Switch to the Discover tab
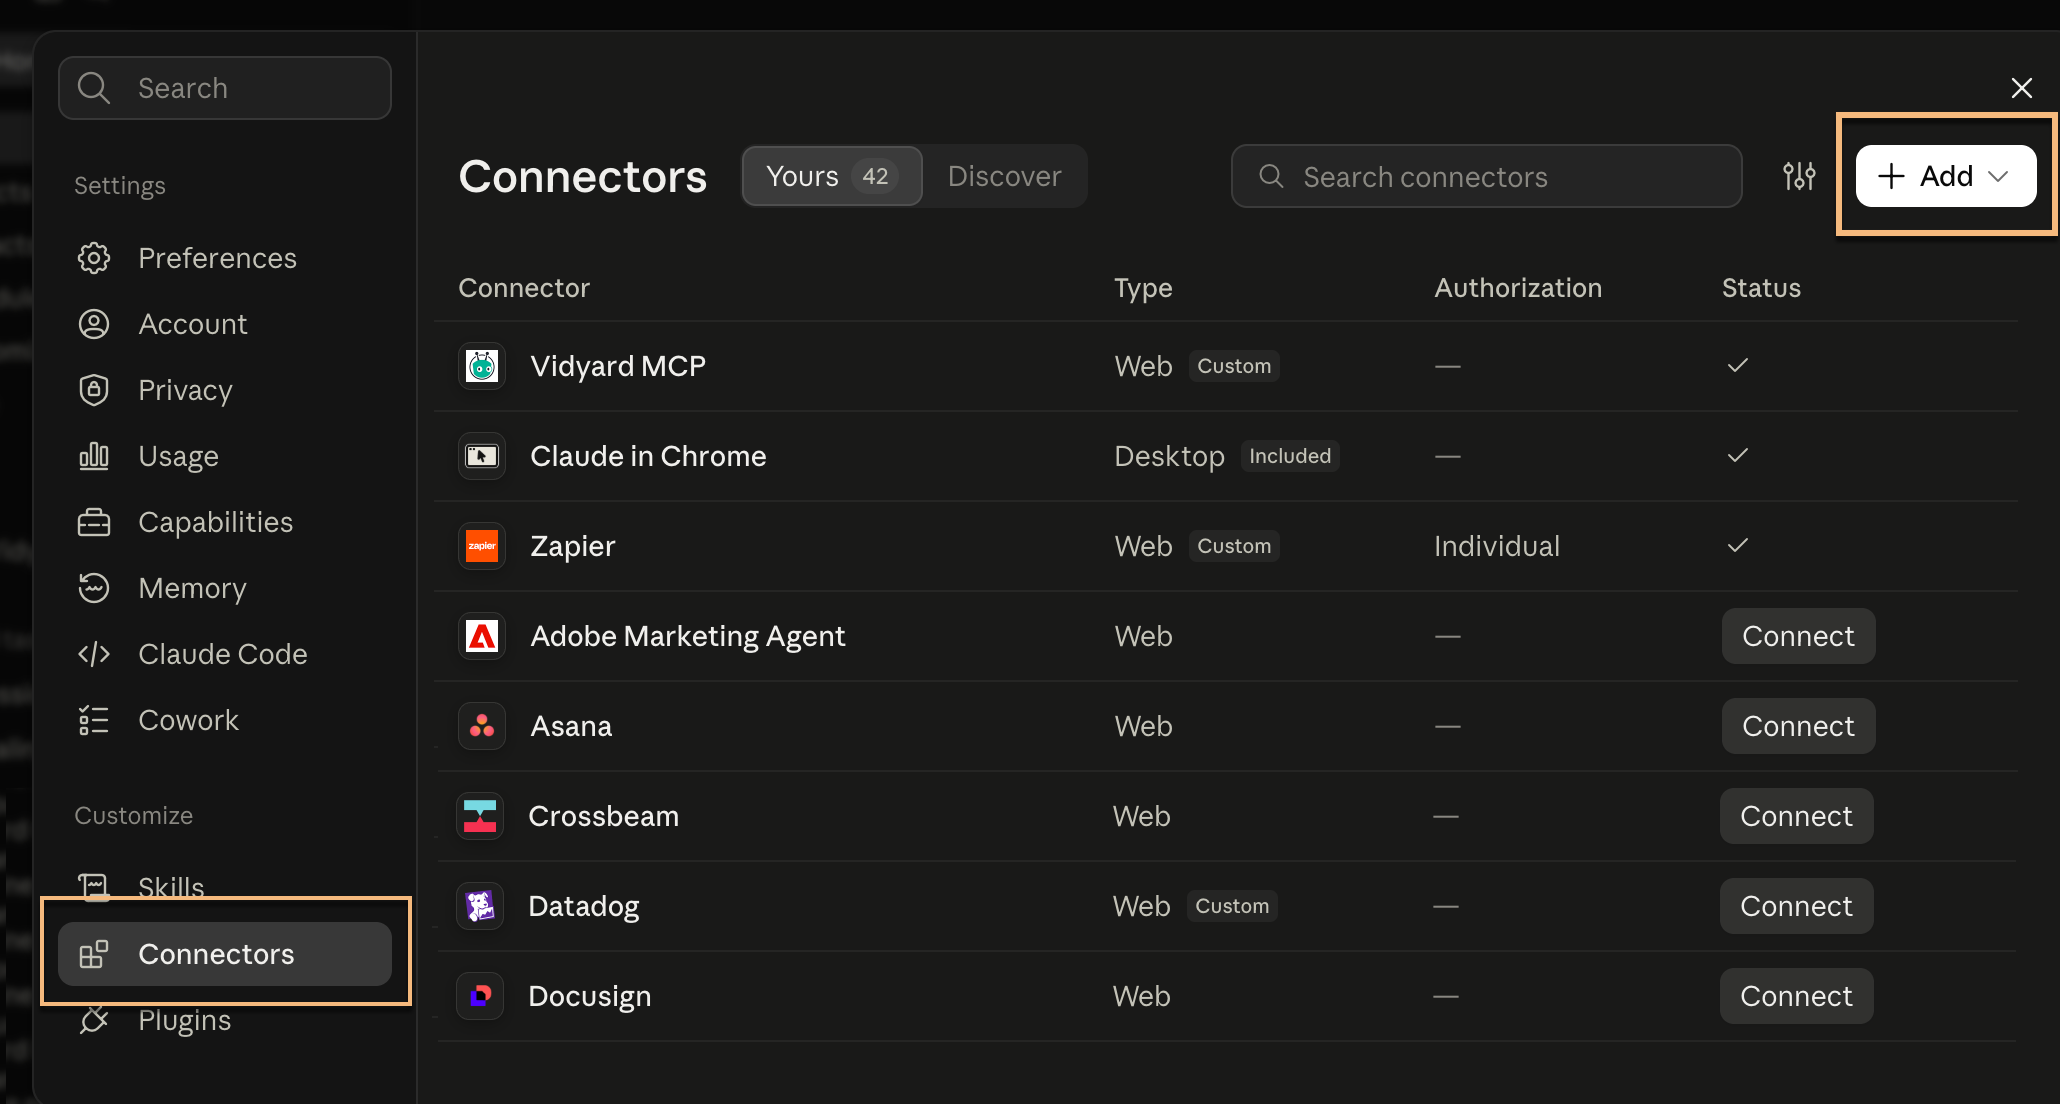 pyautogui.click(x=1004, y=176)
